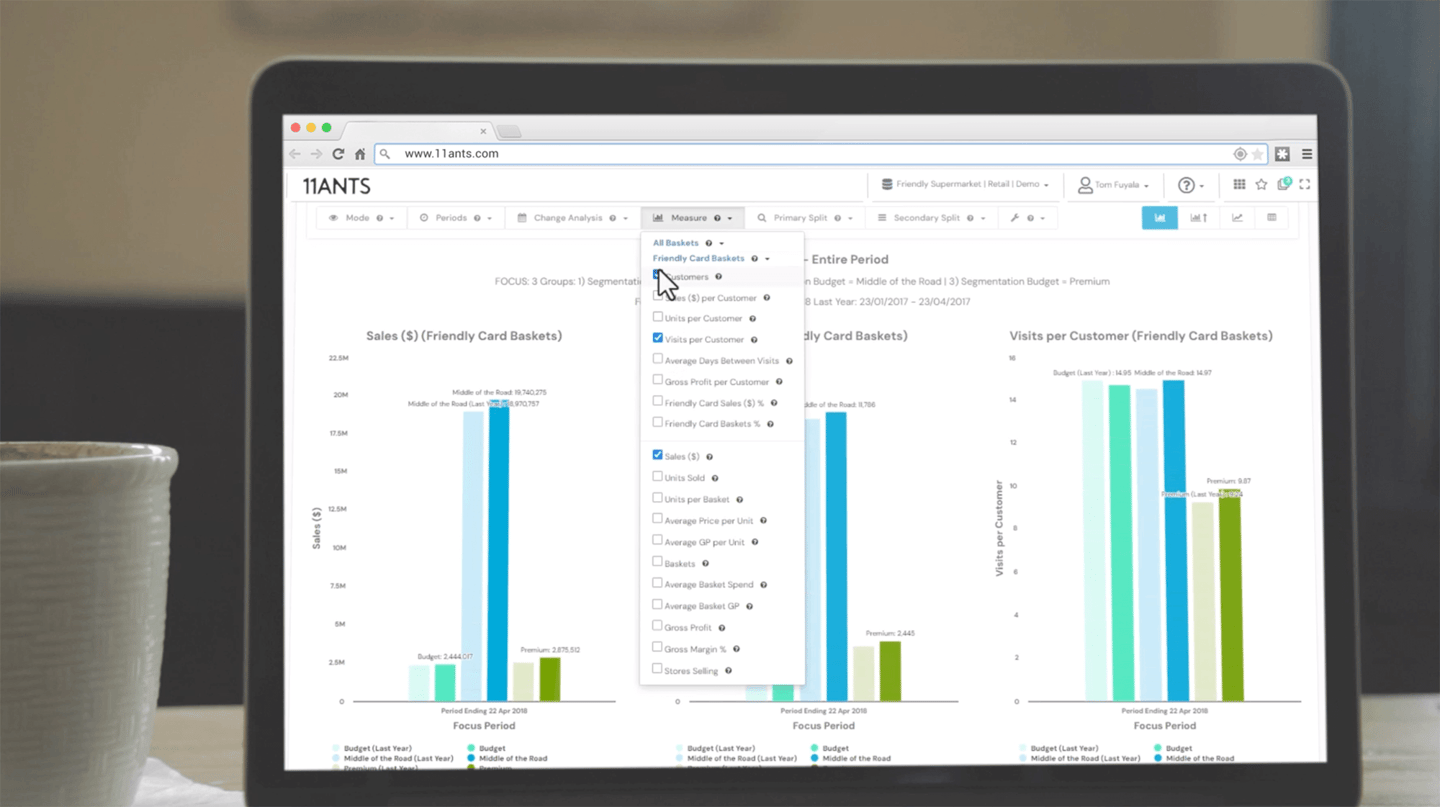Open Friendly Supermarket dataset selector

[965, 185]
